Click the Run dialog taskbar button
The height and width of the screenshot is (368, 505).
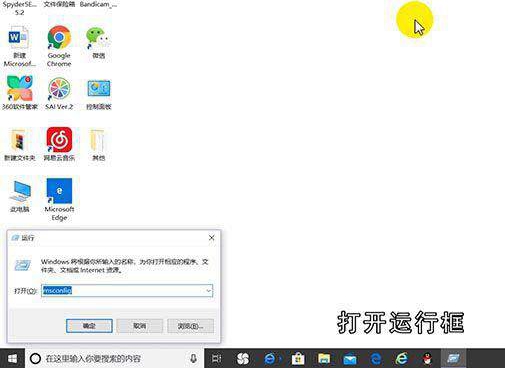tap(454, 359)
